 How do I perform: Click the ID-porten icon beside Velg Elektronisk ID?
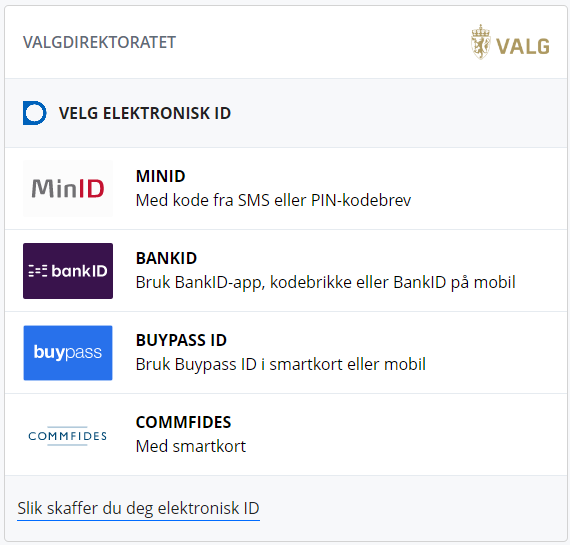coord(35,113)
